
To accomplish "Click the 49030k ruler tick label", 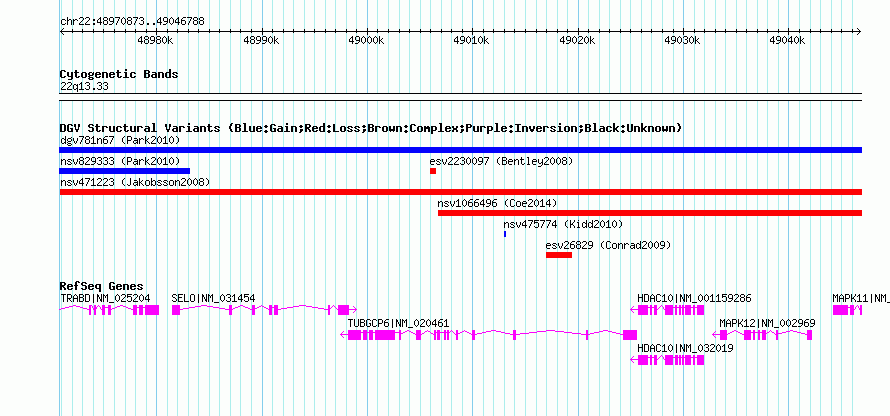I will (x=683, y=41).
